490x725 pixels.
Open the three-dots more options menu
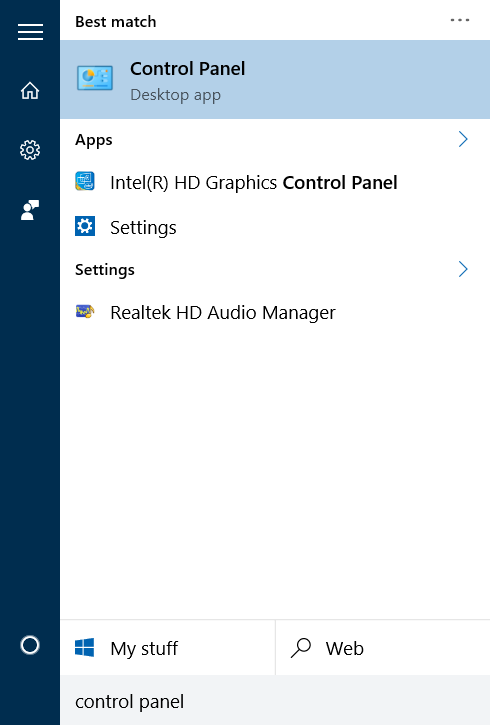point(460,20)
